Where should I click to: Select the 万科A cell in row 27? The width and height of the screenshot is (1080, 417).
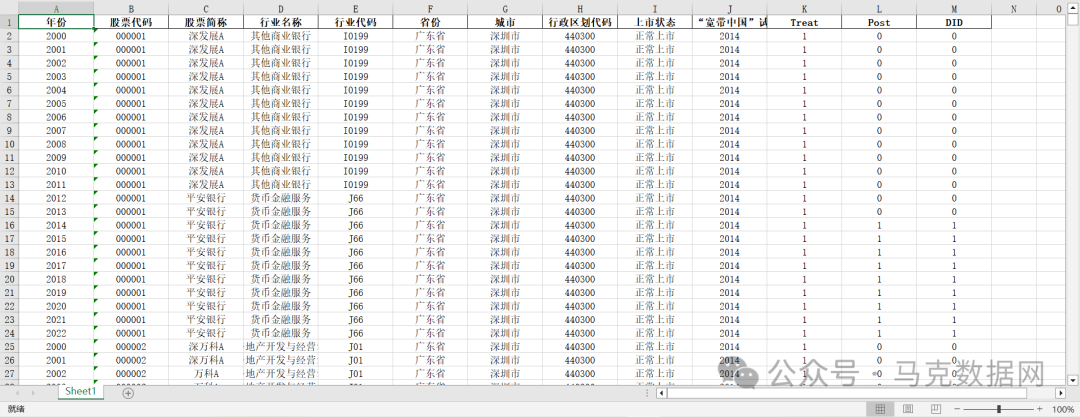tap(206, 374)
